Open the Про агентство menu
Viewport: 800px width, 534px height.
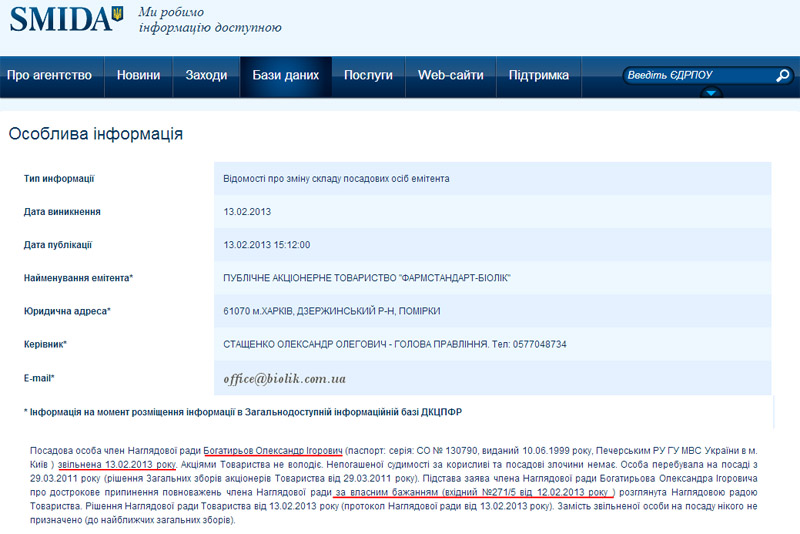click(49, 75)
